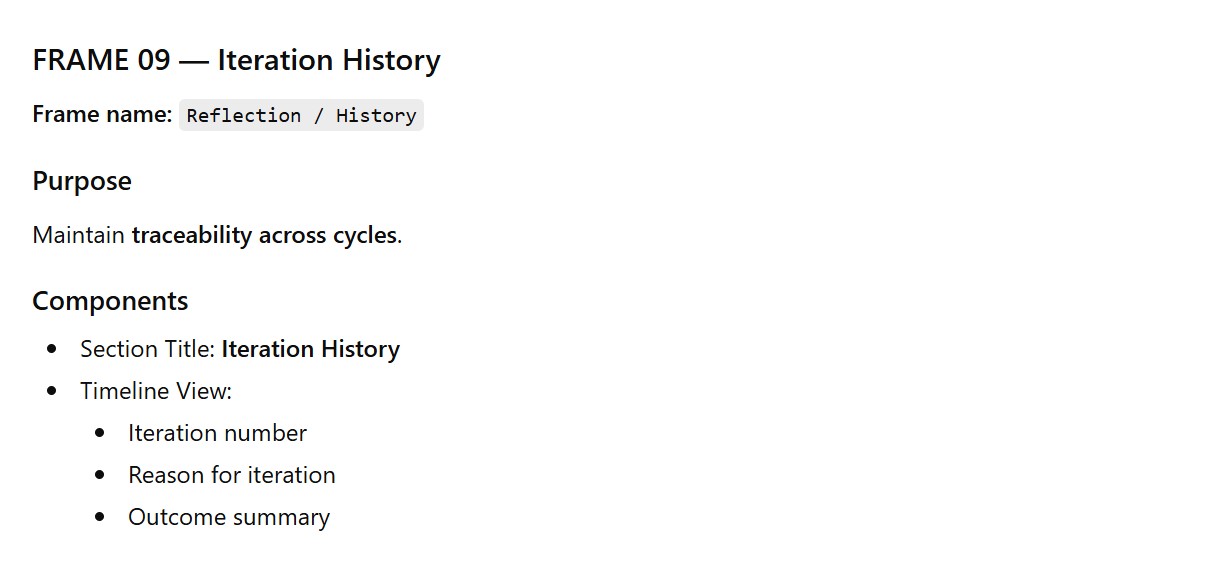Click the "Section Title:" text

pos(147,349)
